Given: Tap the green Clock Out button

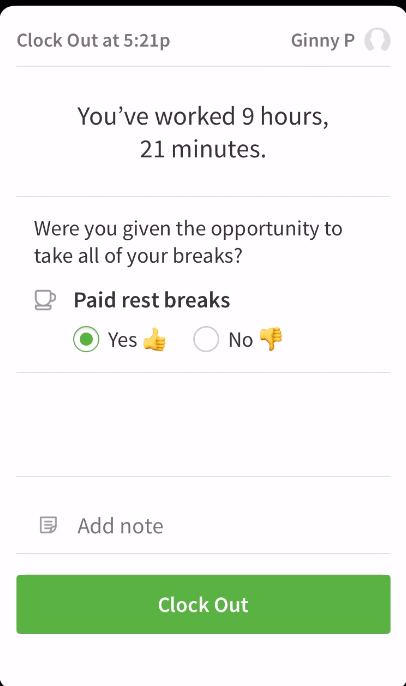Looking at the screenshot, I should point(203,604).
